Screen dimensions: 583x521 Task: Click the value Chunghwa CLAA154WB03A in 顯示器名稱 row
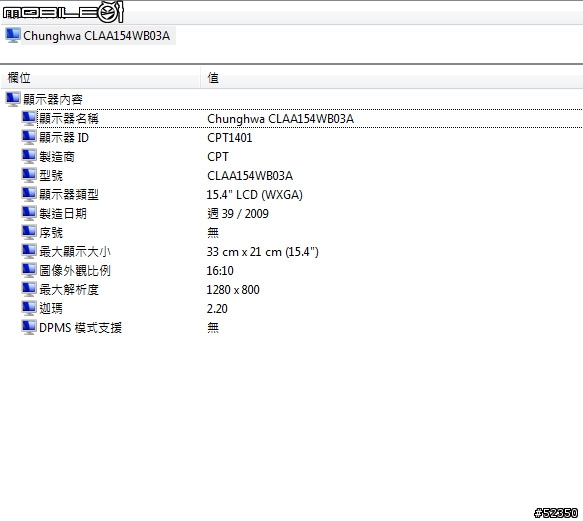(280, 119)
